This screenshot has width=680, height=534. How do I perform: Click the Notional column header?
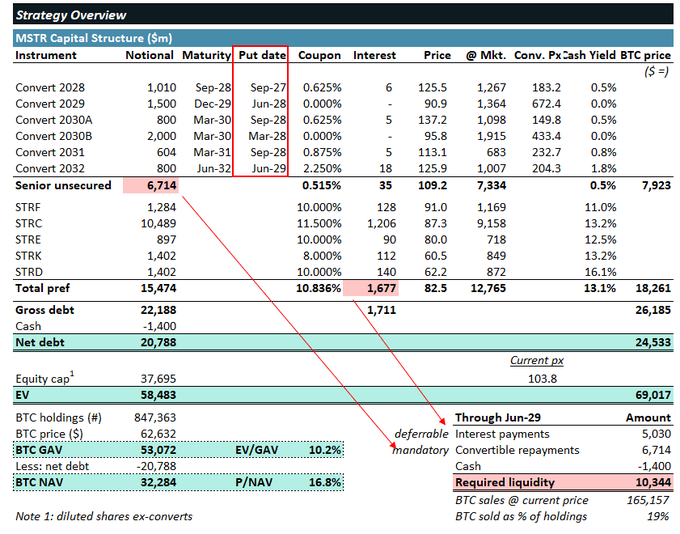pyautogui.click(x=149, y=55)
